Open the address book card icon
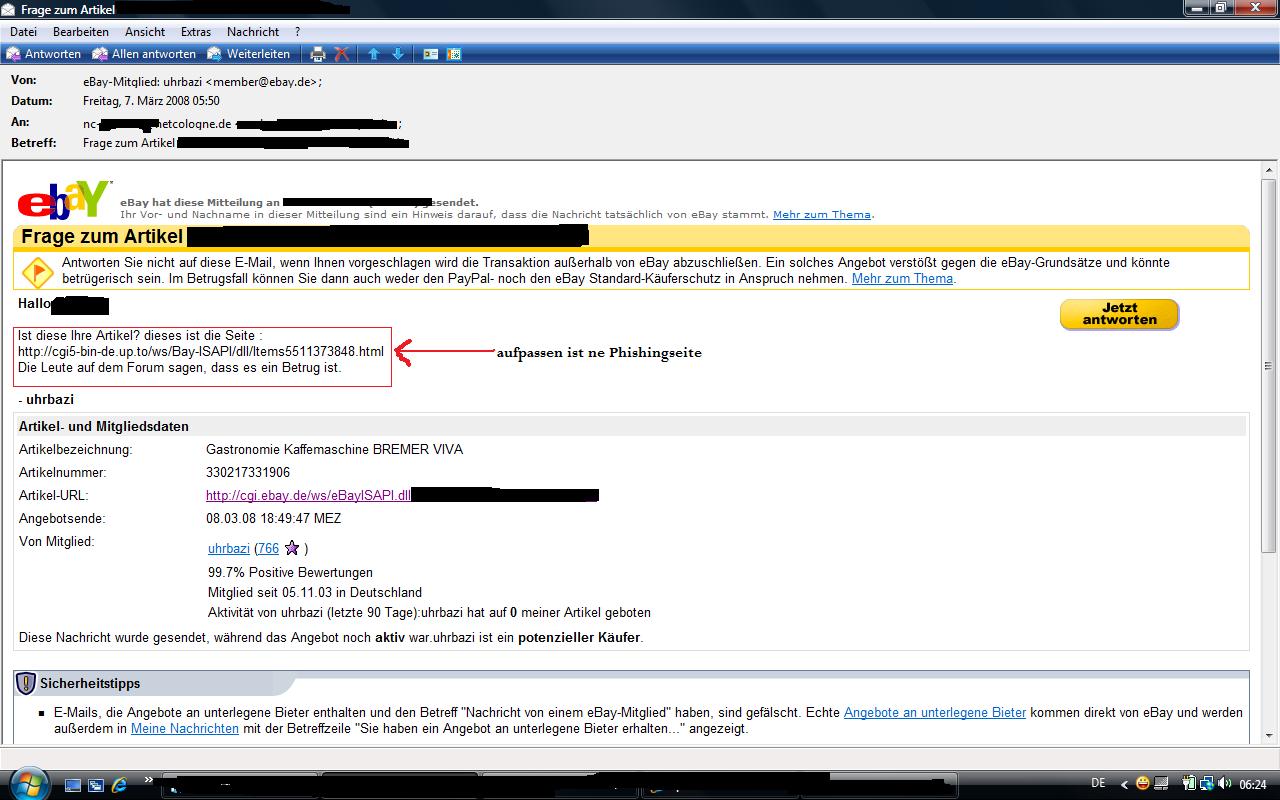This screenshot has width=1280, height=800. (431, 54)
